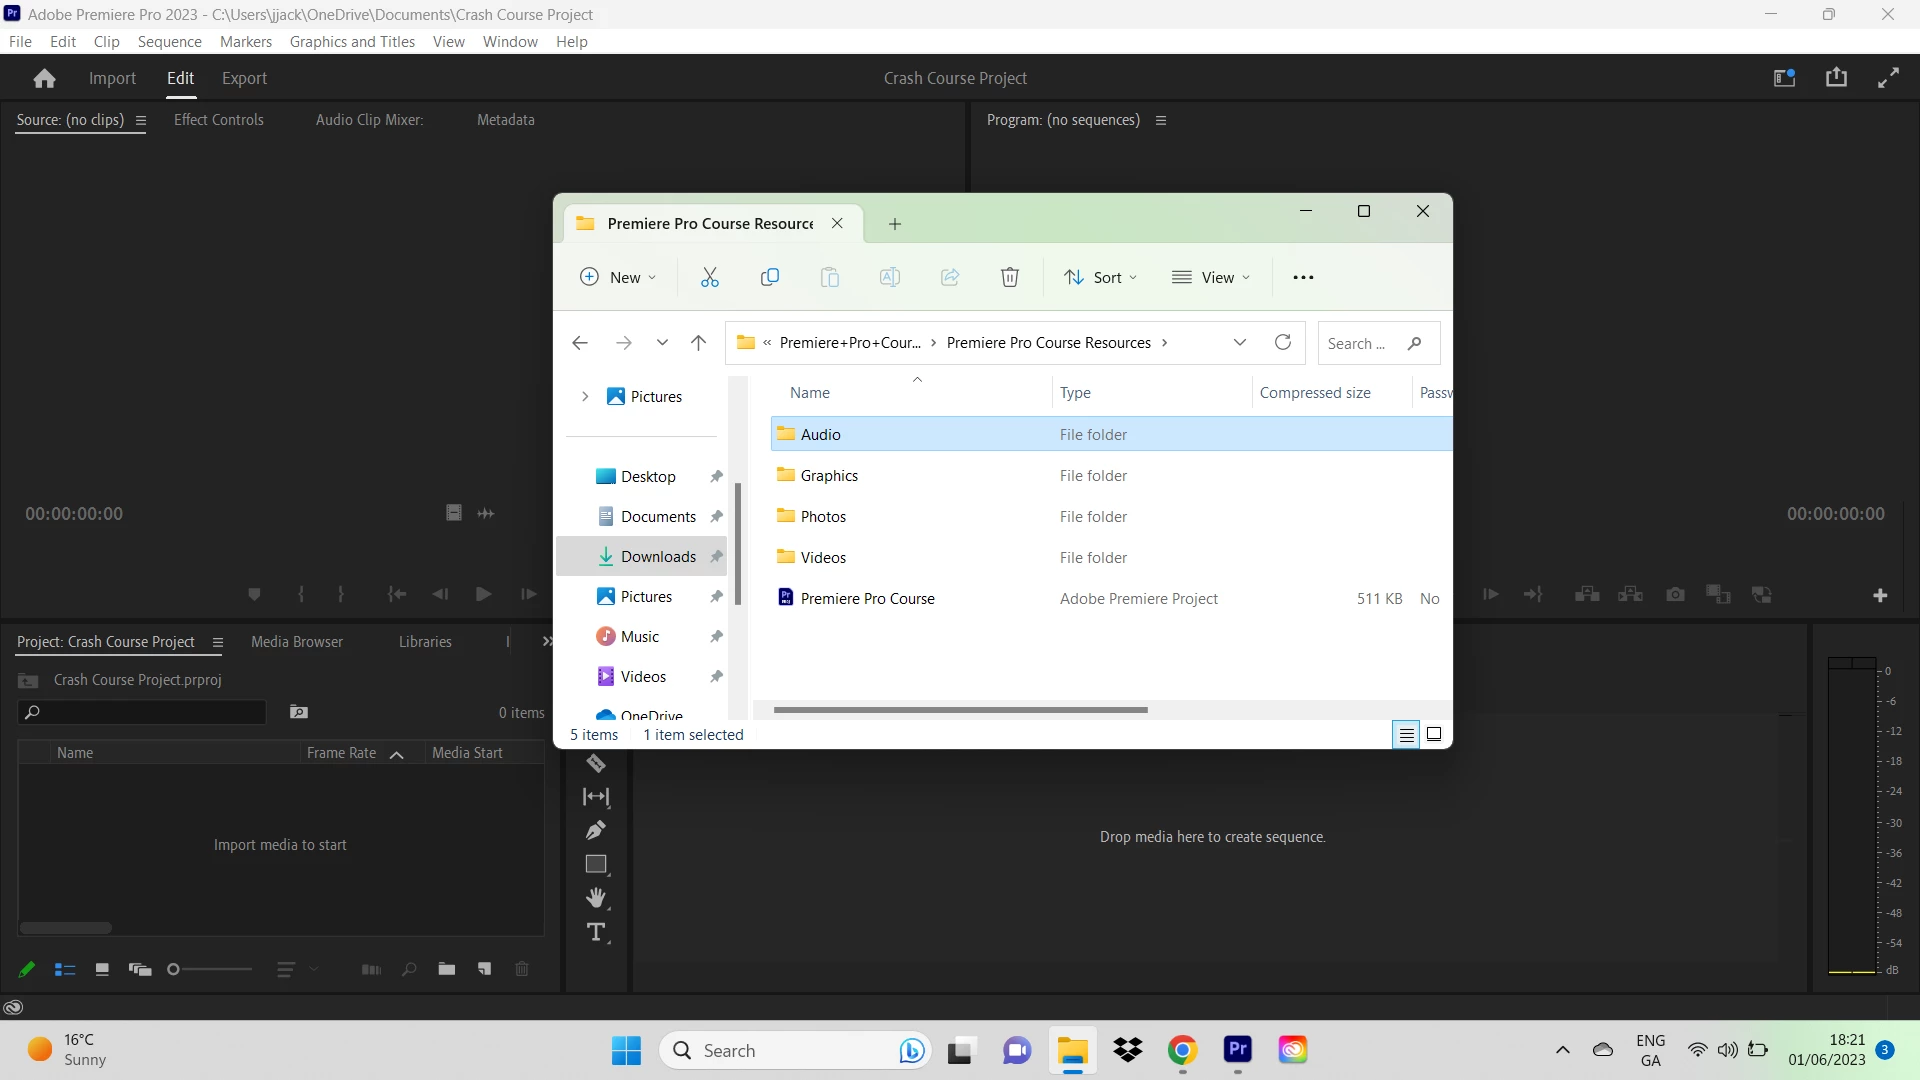Open the Sort dropdown in Explorer
The height and width of the screenshot is (1080, 1920).
(1101, 277)
